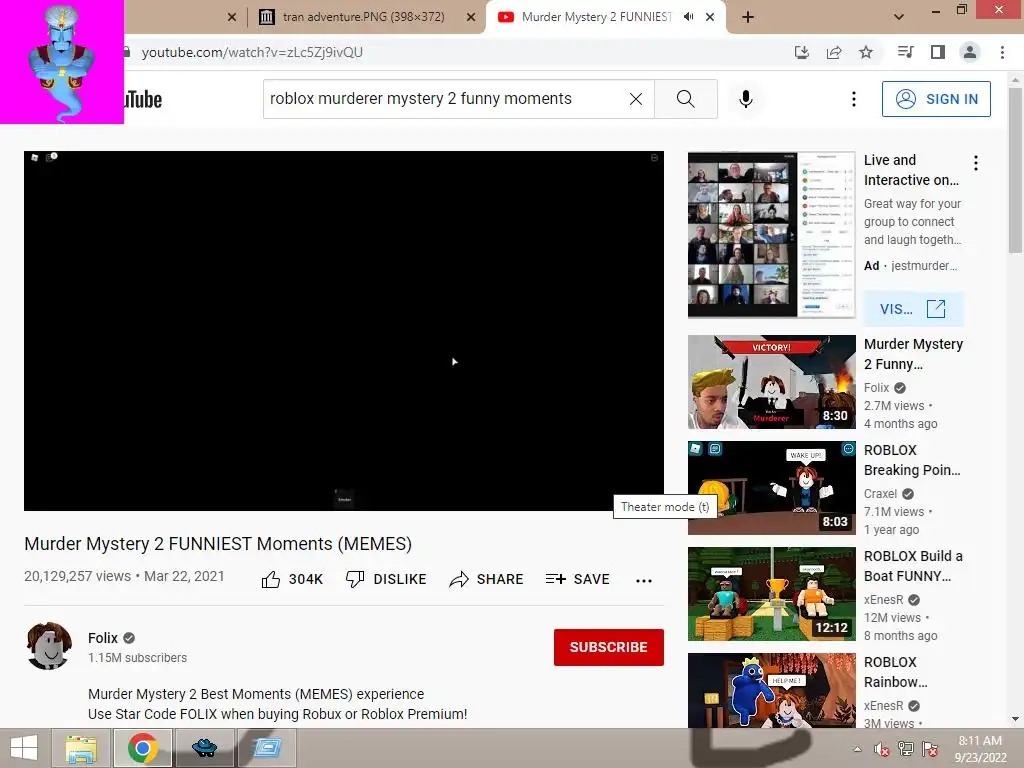Viewport: 1024px width, 768px height.
Task: Like the video with thumbs up
Action: [292, 579]
